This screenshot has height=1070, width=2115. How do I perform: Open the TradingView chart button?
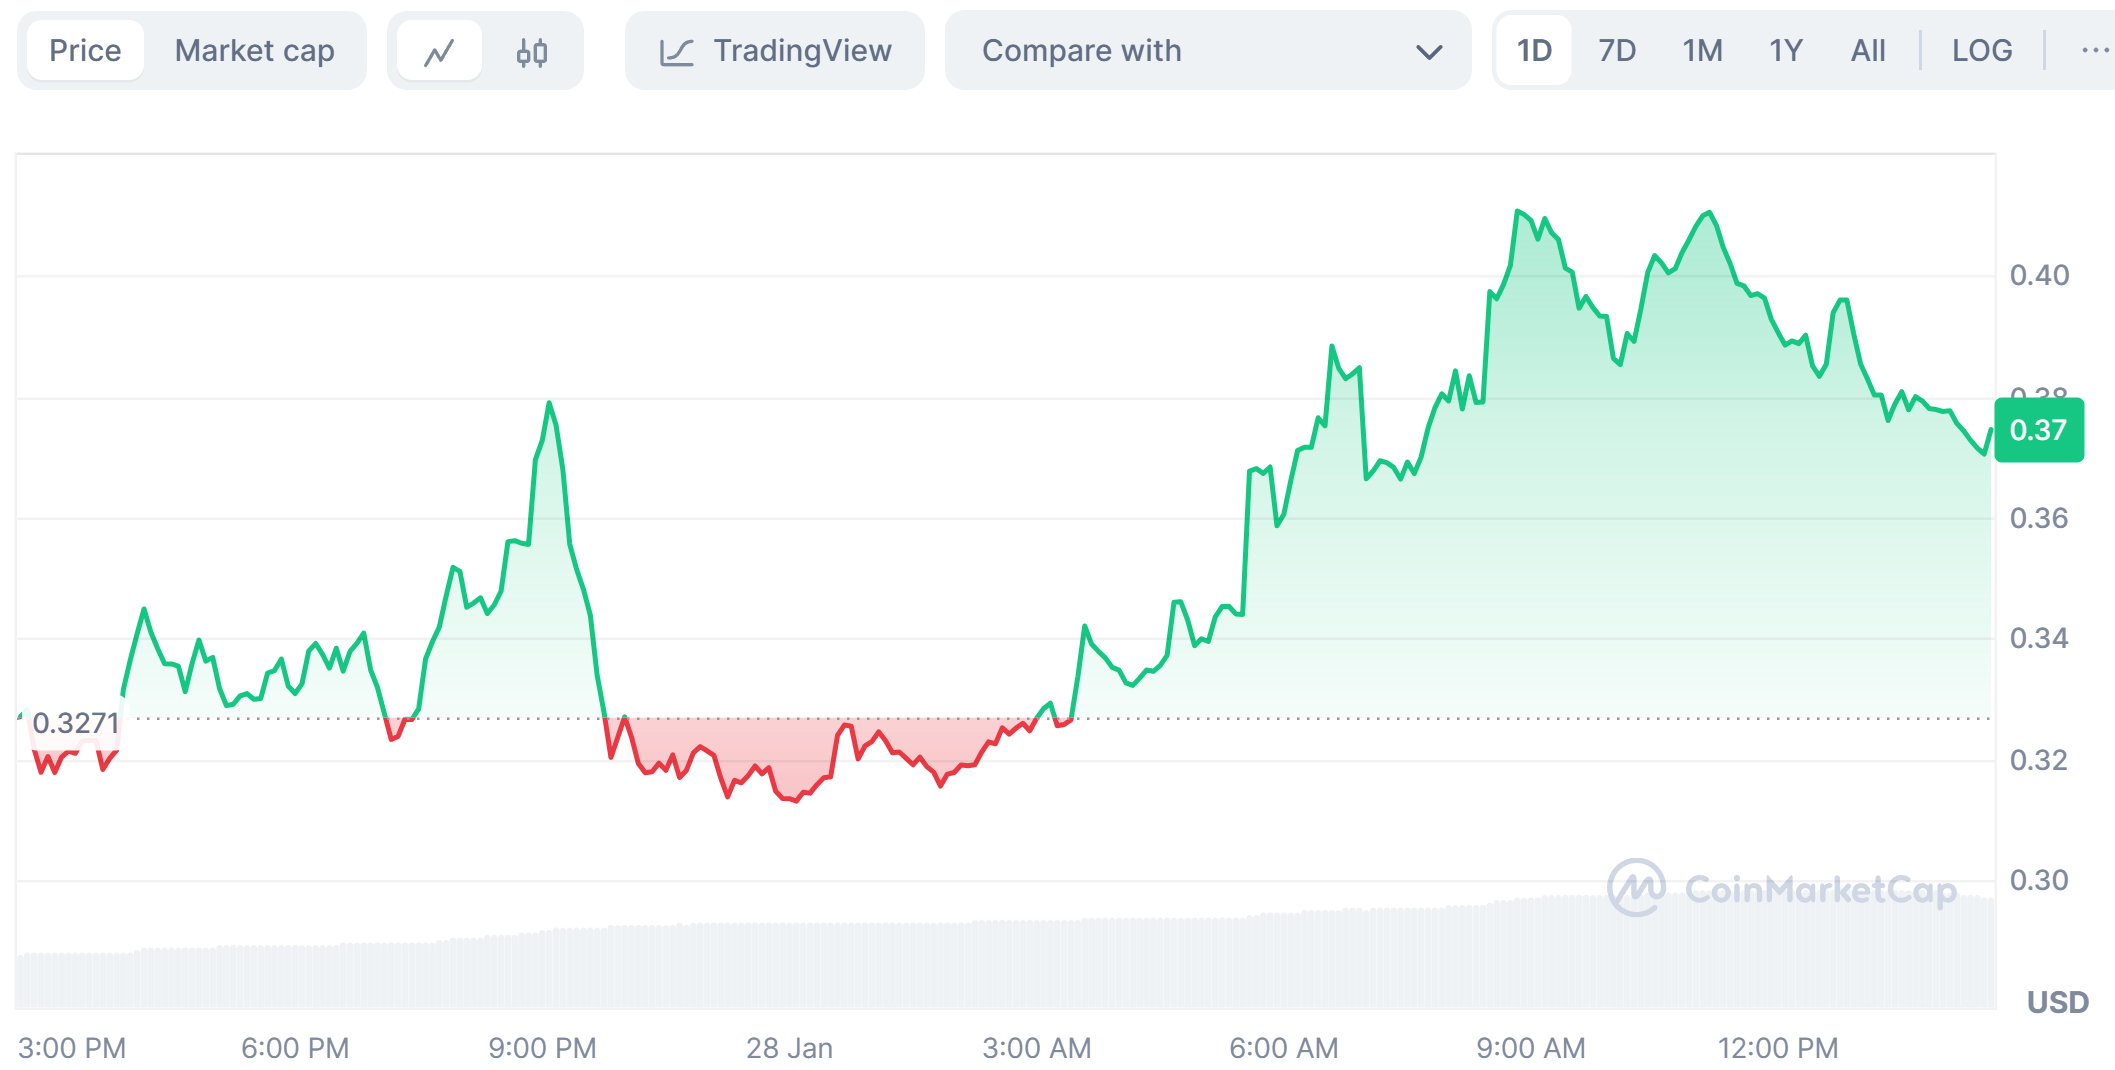click(x=775, y=51)
